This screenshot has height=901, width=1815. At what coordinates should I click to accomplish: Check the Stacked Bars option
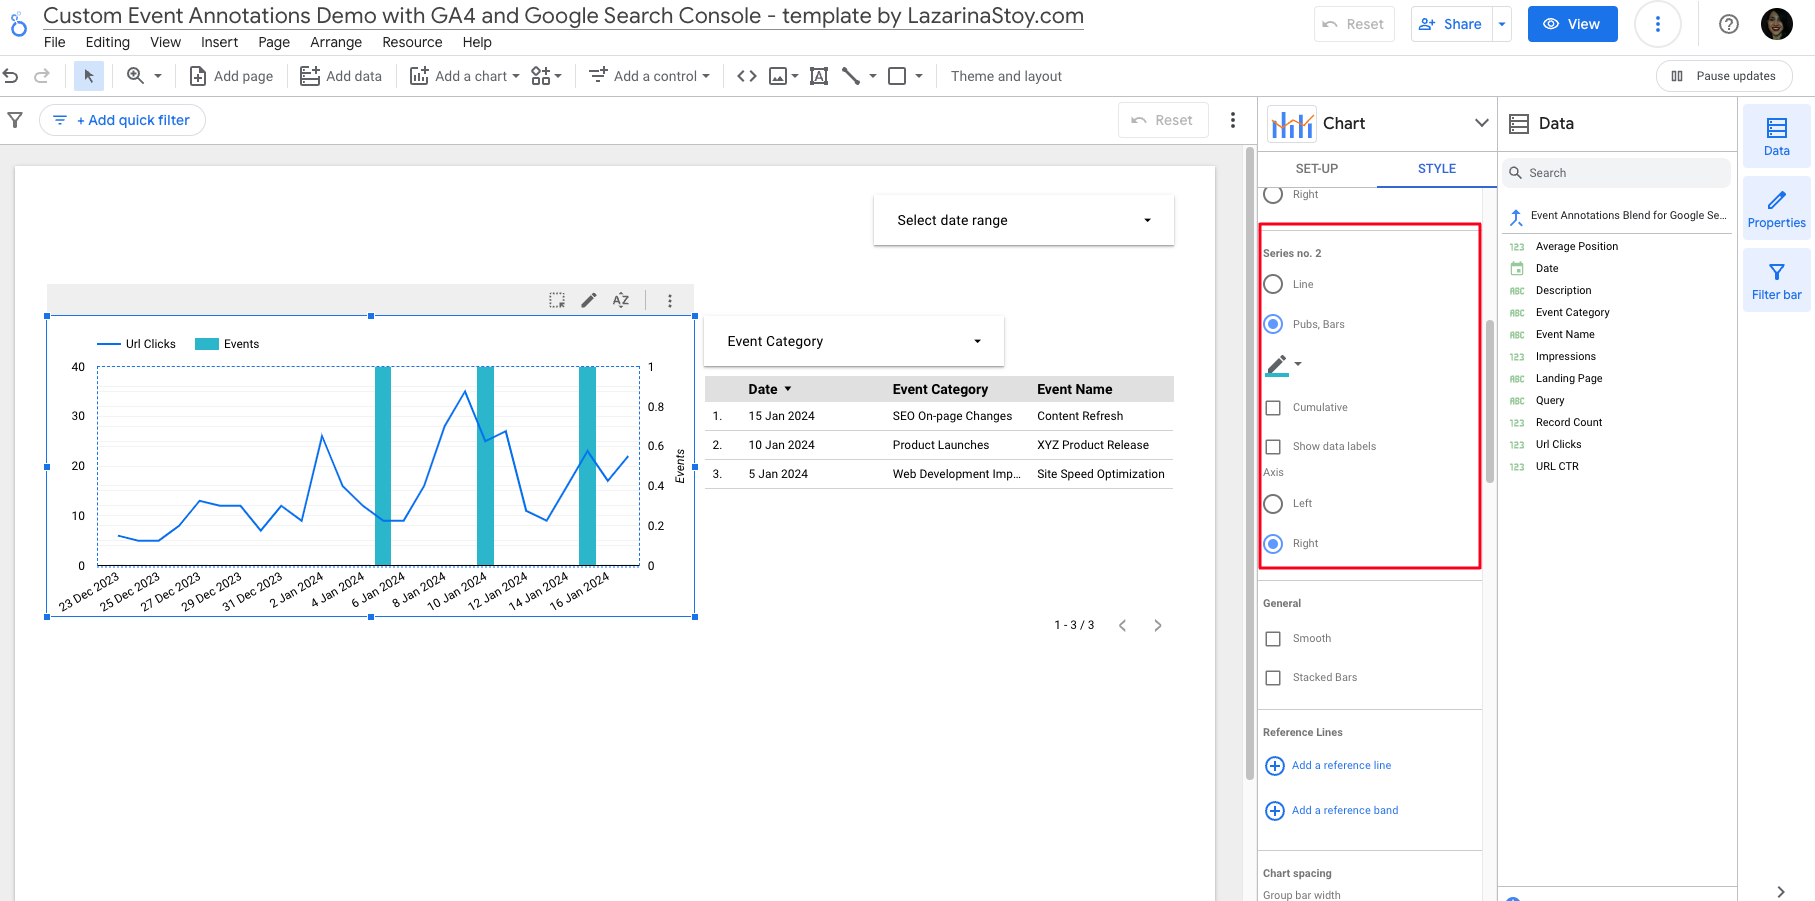coord(1273,677)
